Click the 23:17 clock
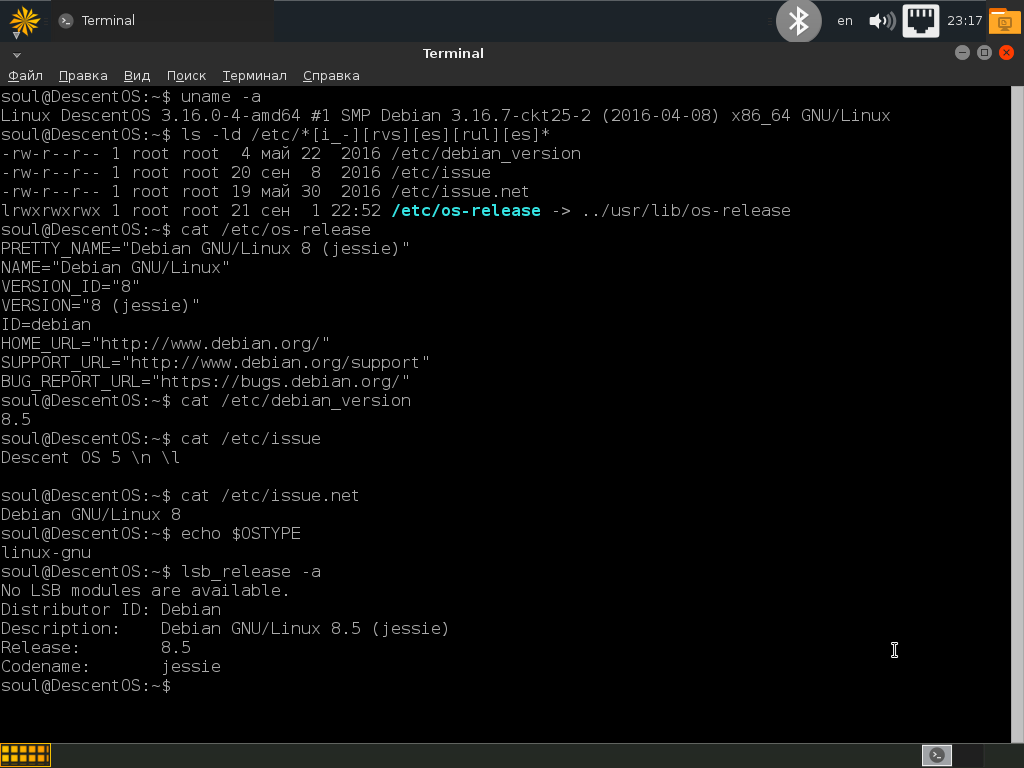 click(x=965, y=21)
